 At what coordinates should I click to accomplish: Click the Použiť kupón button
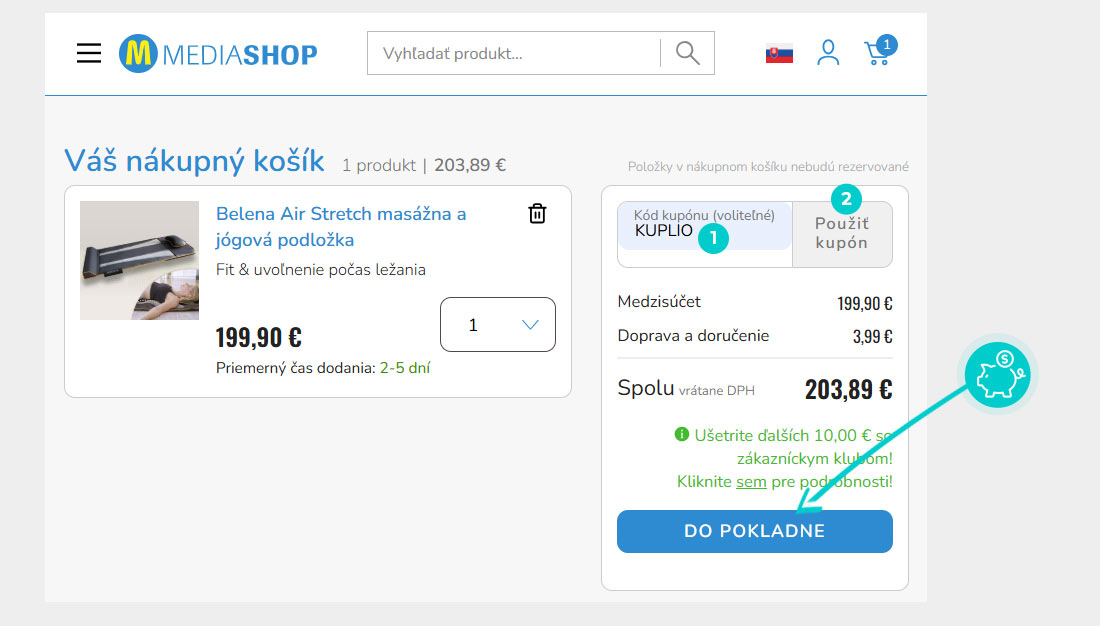pos(842,234)
